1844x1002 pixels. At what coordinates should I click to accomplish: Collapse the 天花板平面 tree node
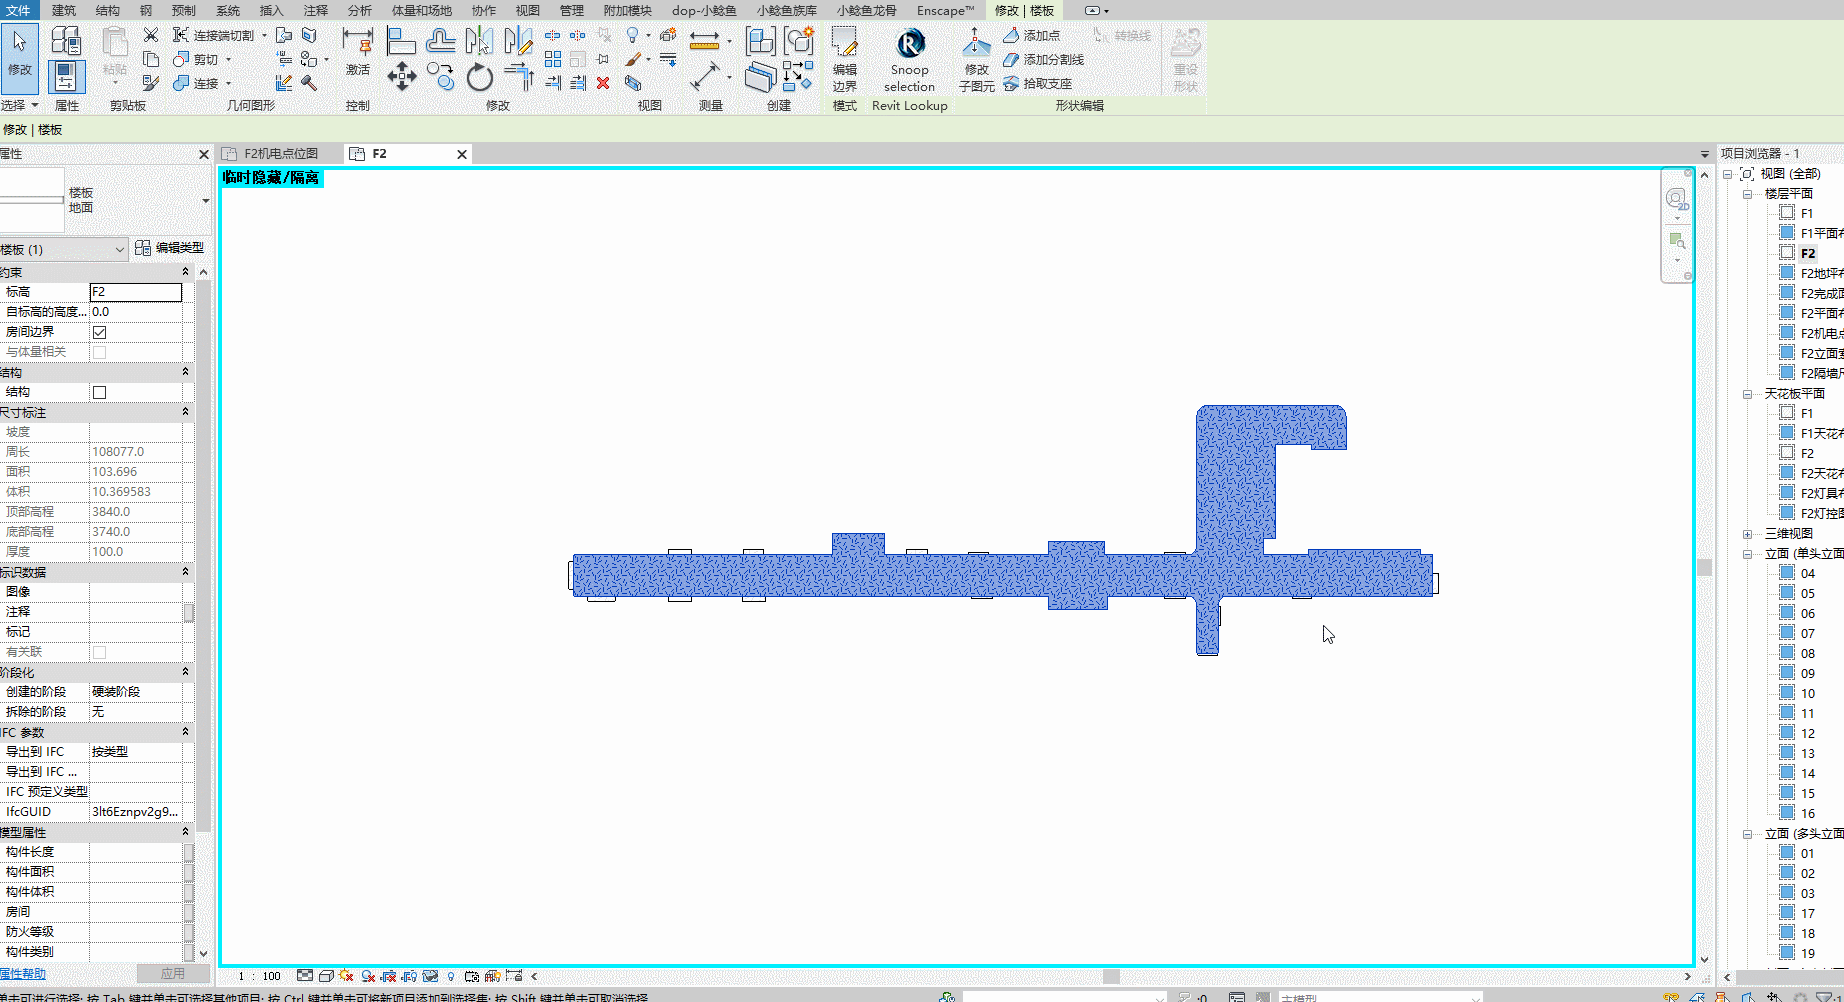tap(1747, 394)
